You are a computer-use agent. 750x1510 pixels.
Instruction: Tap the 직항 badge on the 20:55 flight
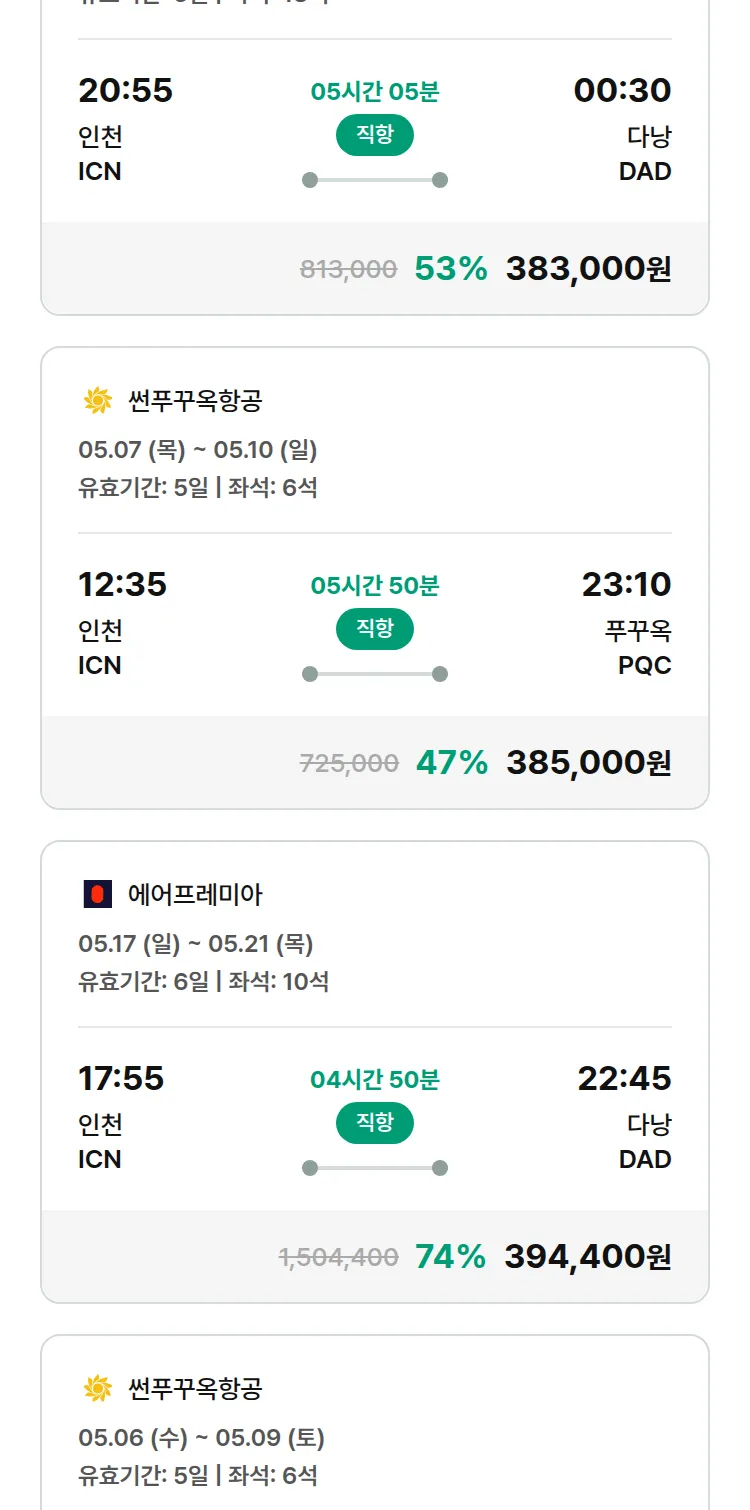point(375,135)
